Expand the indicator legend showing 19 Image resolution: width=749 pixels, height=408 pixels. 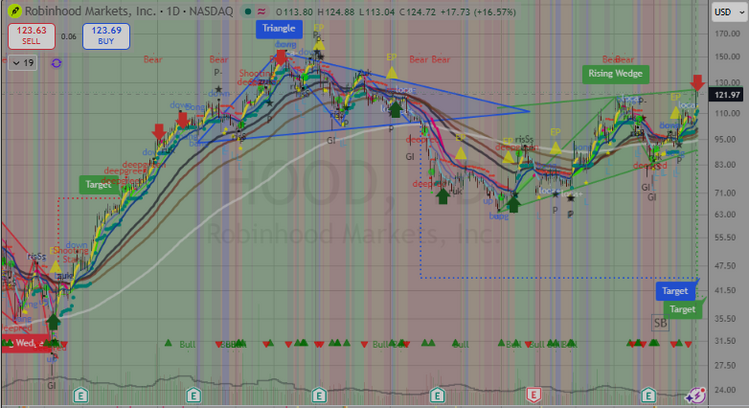pos(22,63)
